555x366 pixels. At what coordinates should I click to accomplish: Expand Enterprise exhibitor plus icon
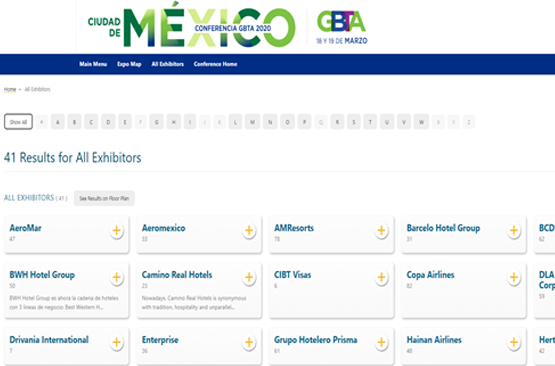(x=249, y=343)
